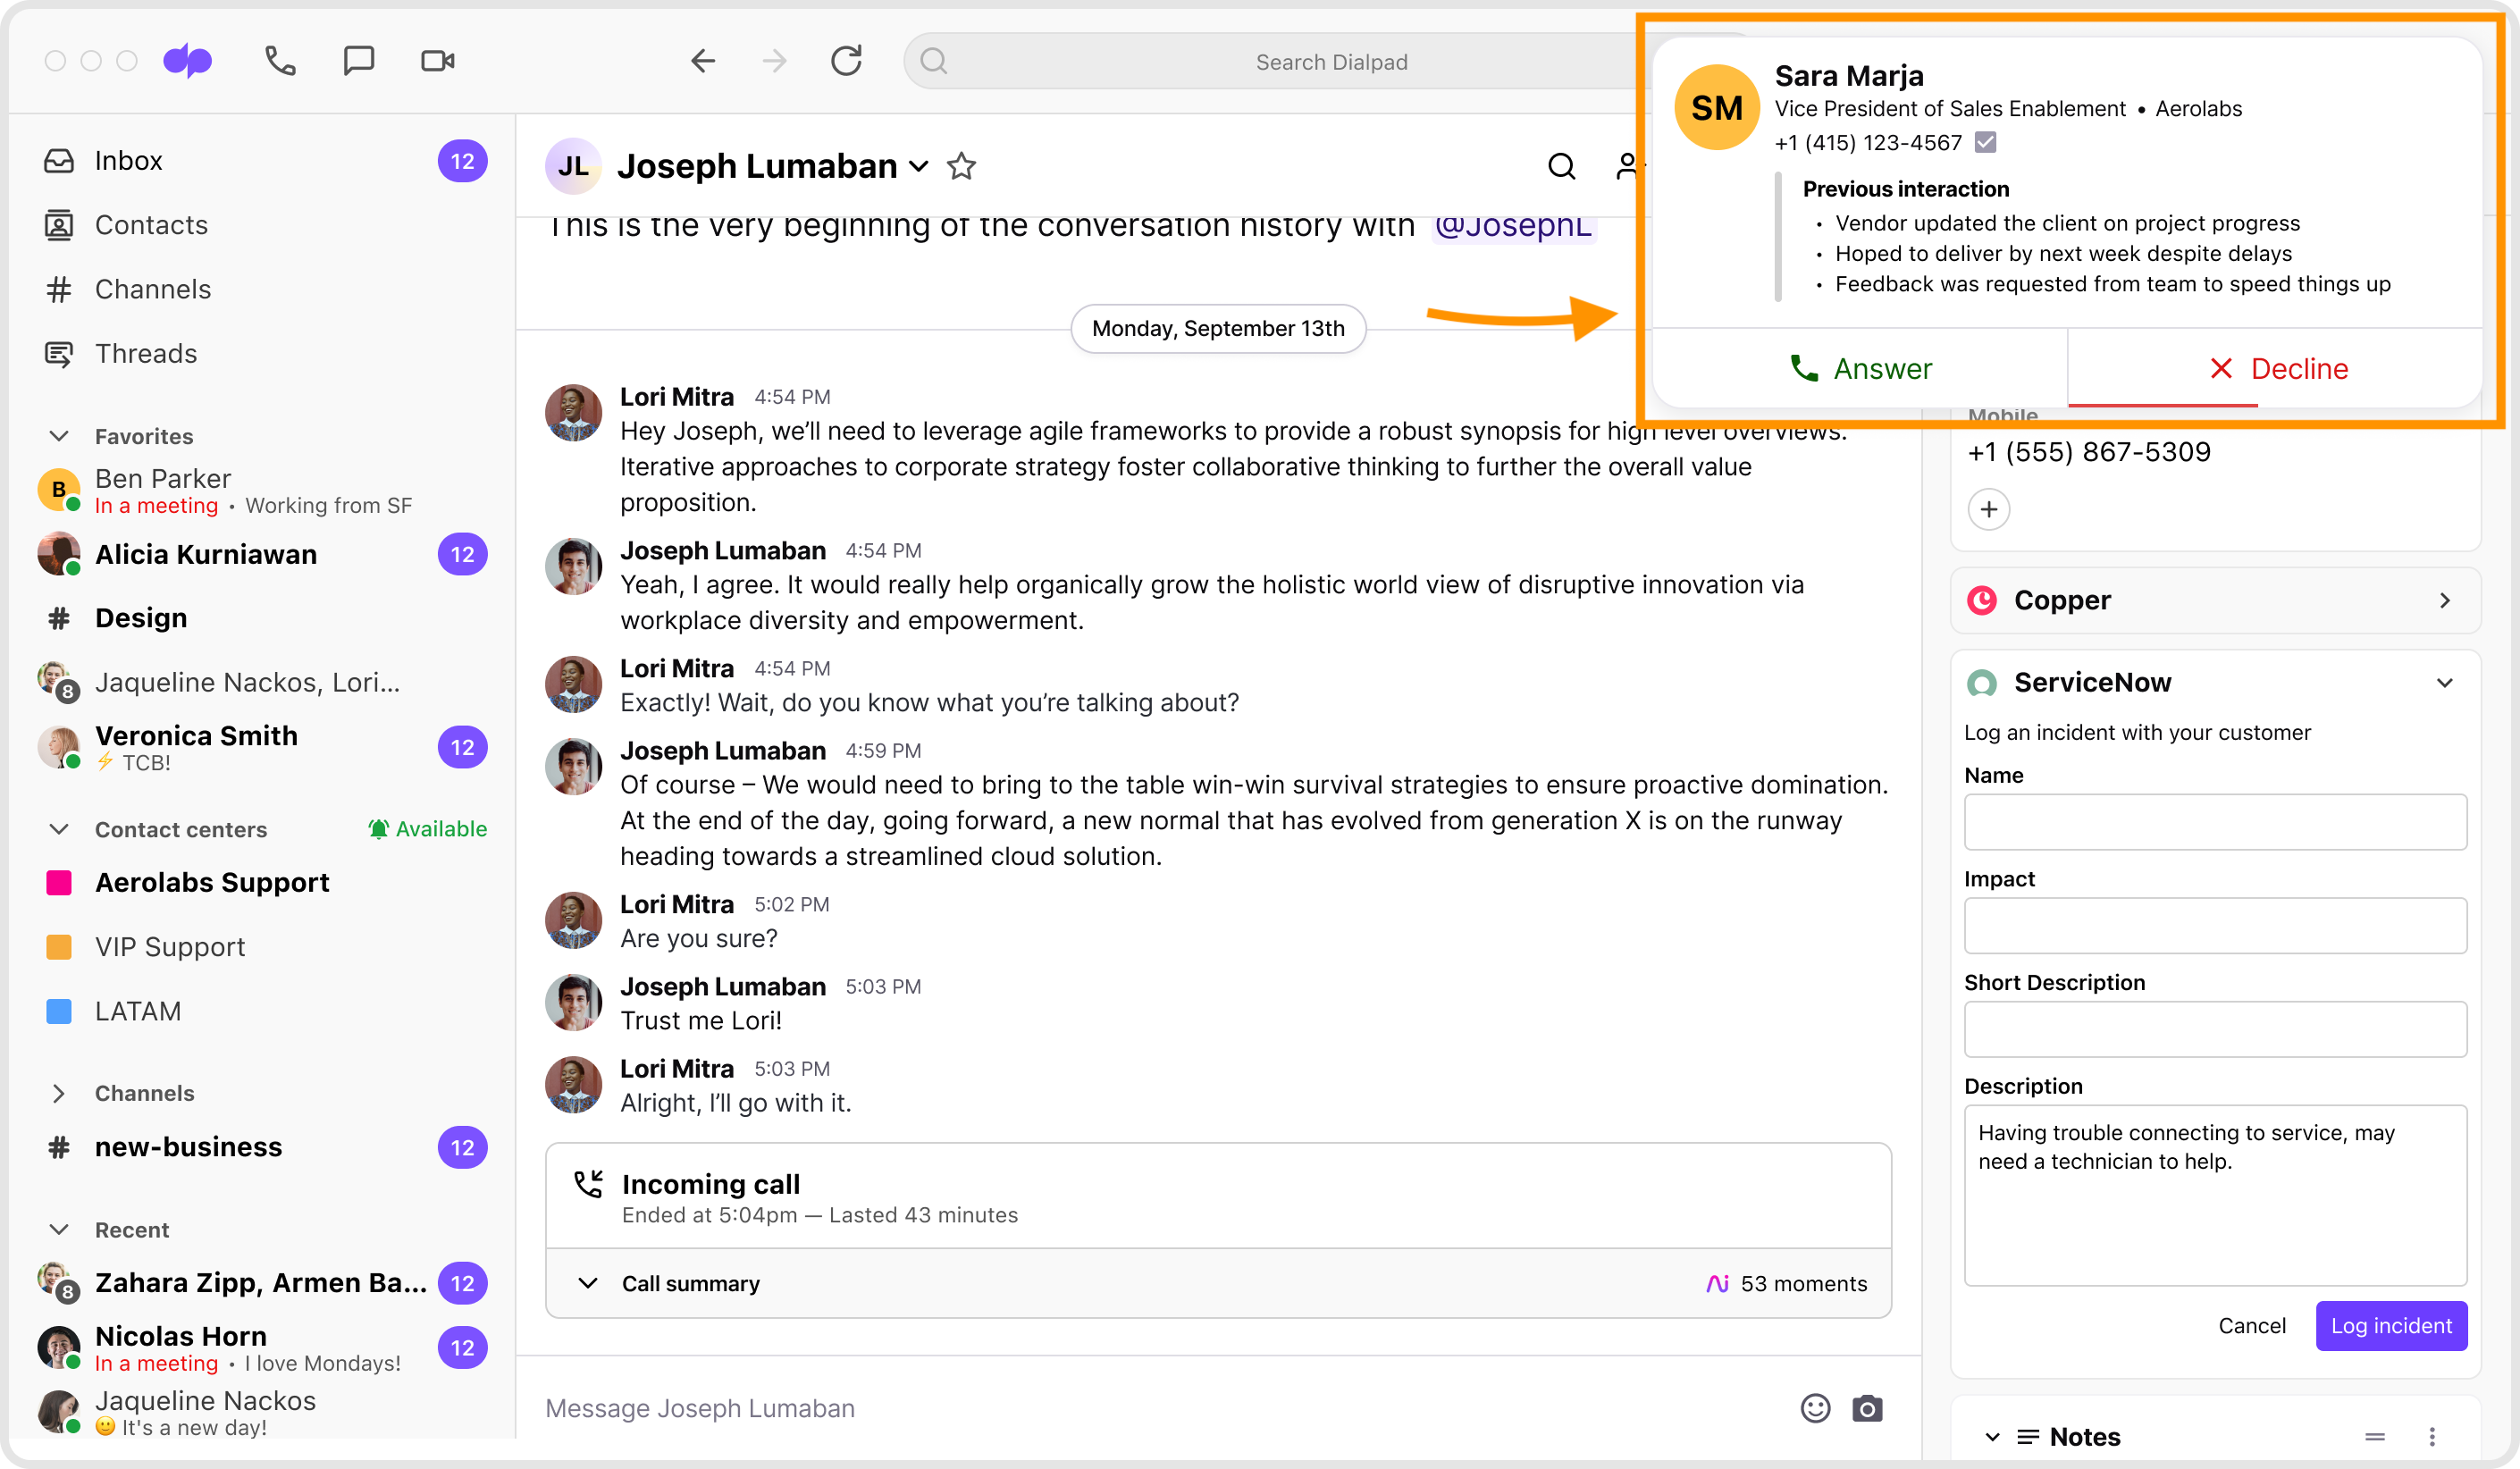The image size is (2520, 1469).
Task: Click the incoming call icon in call card
Action: (x=589, y=1184)
